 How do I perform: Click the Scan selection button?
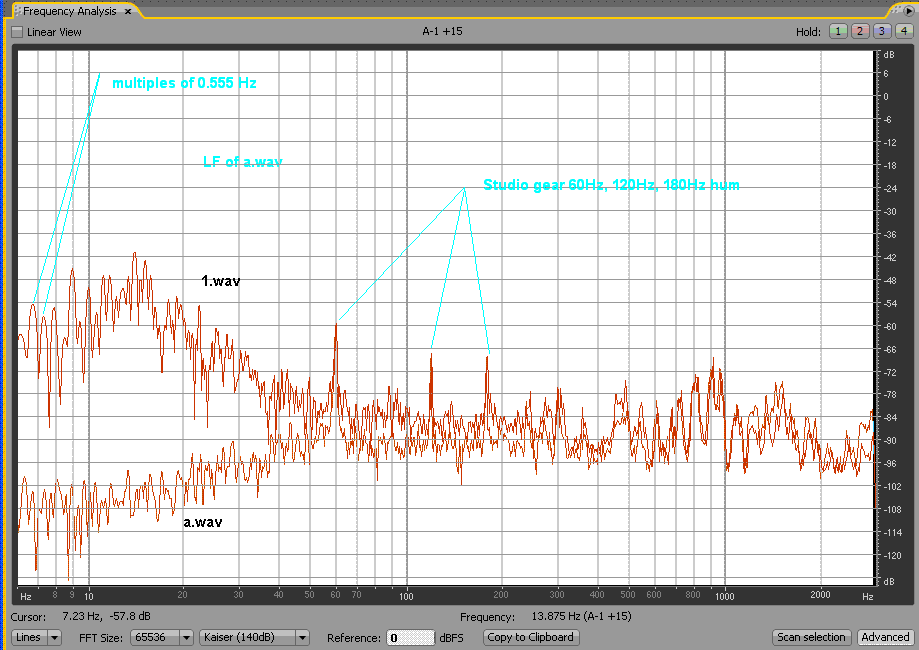811,637
